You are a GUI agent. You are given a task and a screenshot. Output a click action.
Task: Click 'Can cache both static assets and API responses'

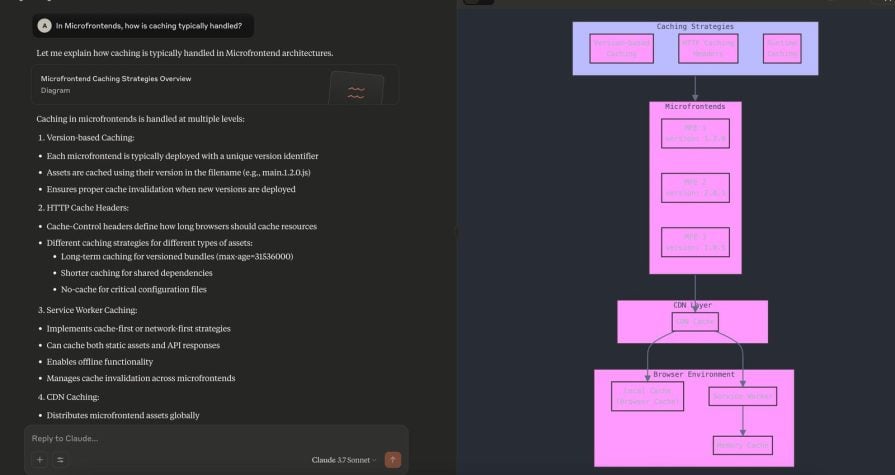[133, 345]
